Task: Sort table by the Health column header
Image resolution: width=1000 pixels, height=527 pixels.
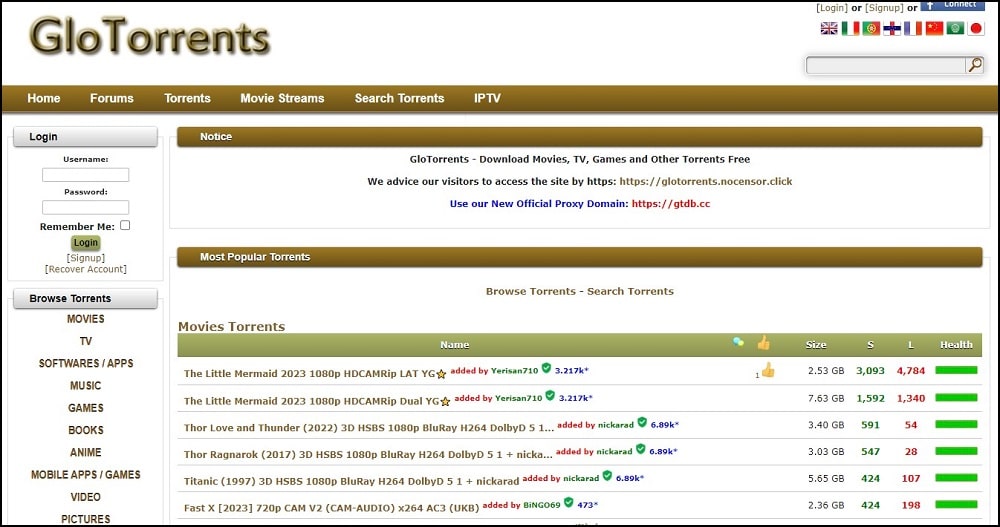Action: tap(956, 345)
